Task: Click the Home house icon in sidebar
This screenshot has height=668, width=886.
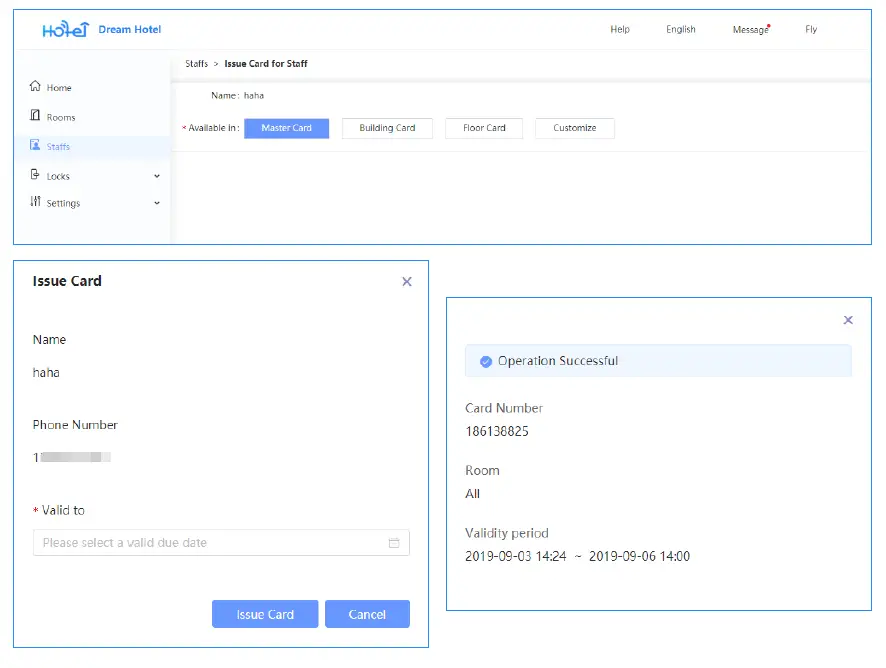Action: [x=35, y=86]
